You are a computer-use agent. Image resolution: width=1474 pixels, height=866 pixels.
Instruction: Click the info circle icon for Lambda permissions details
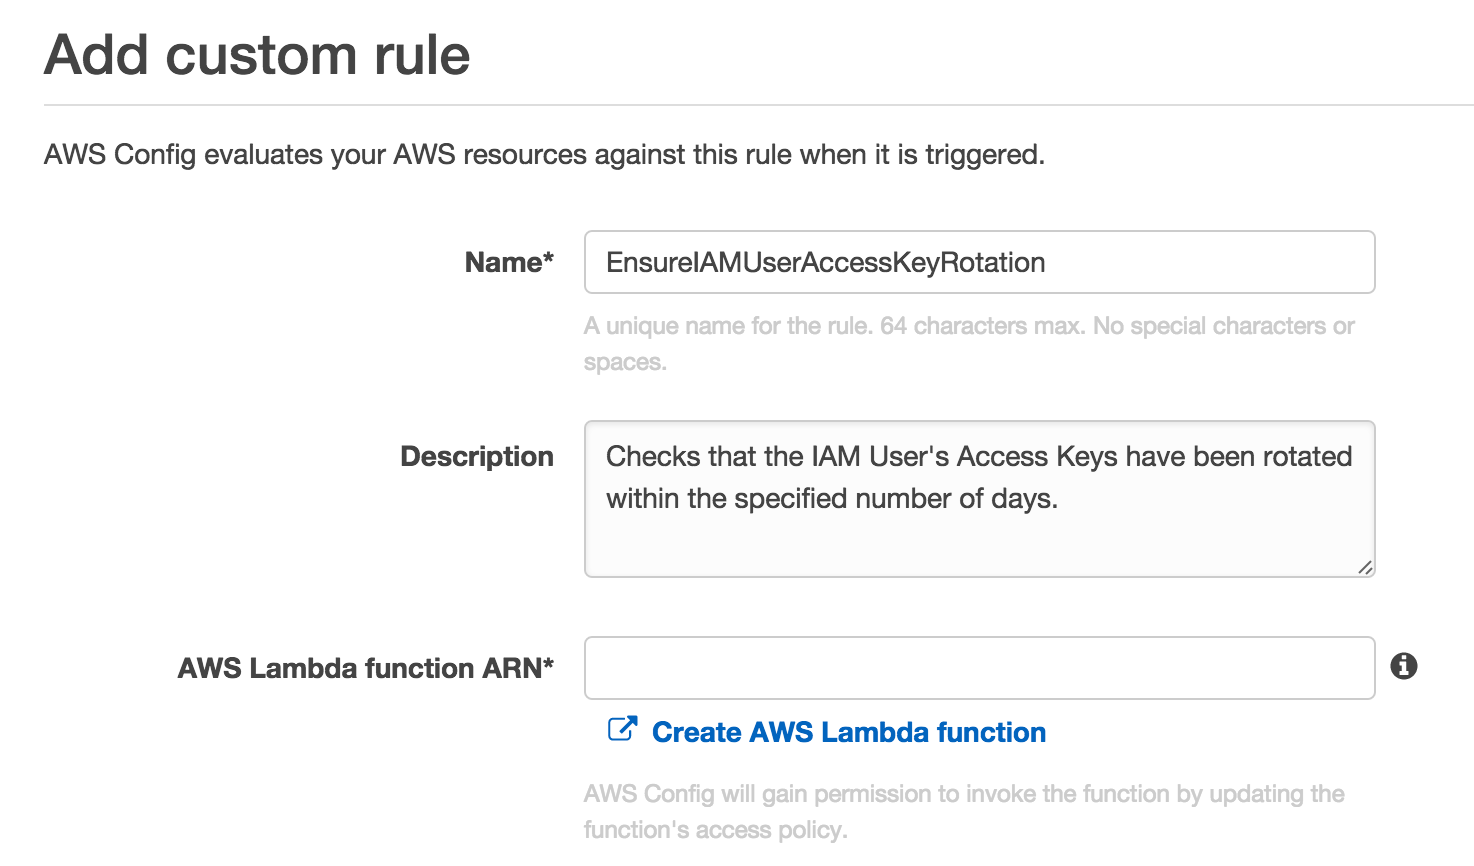point(1405,666)
